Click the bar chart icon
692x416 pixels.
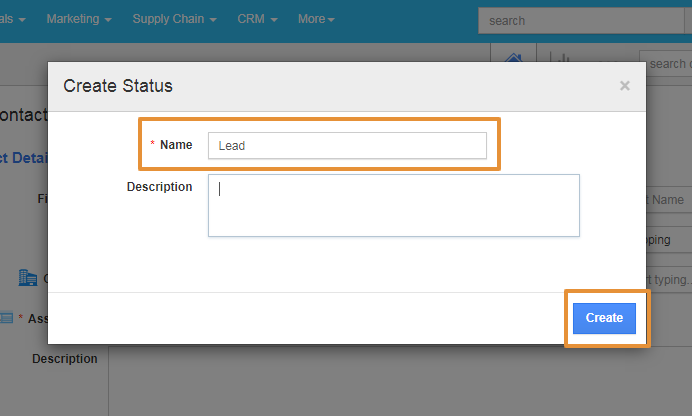coord(563,60)
